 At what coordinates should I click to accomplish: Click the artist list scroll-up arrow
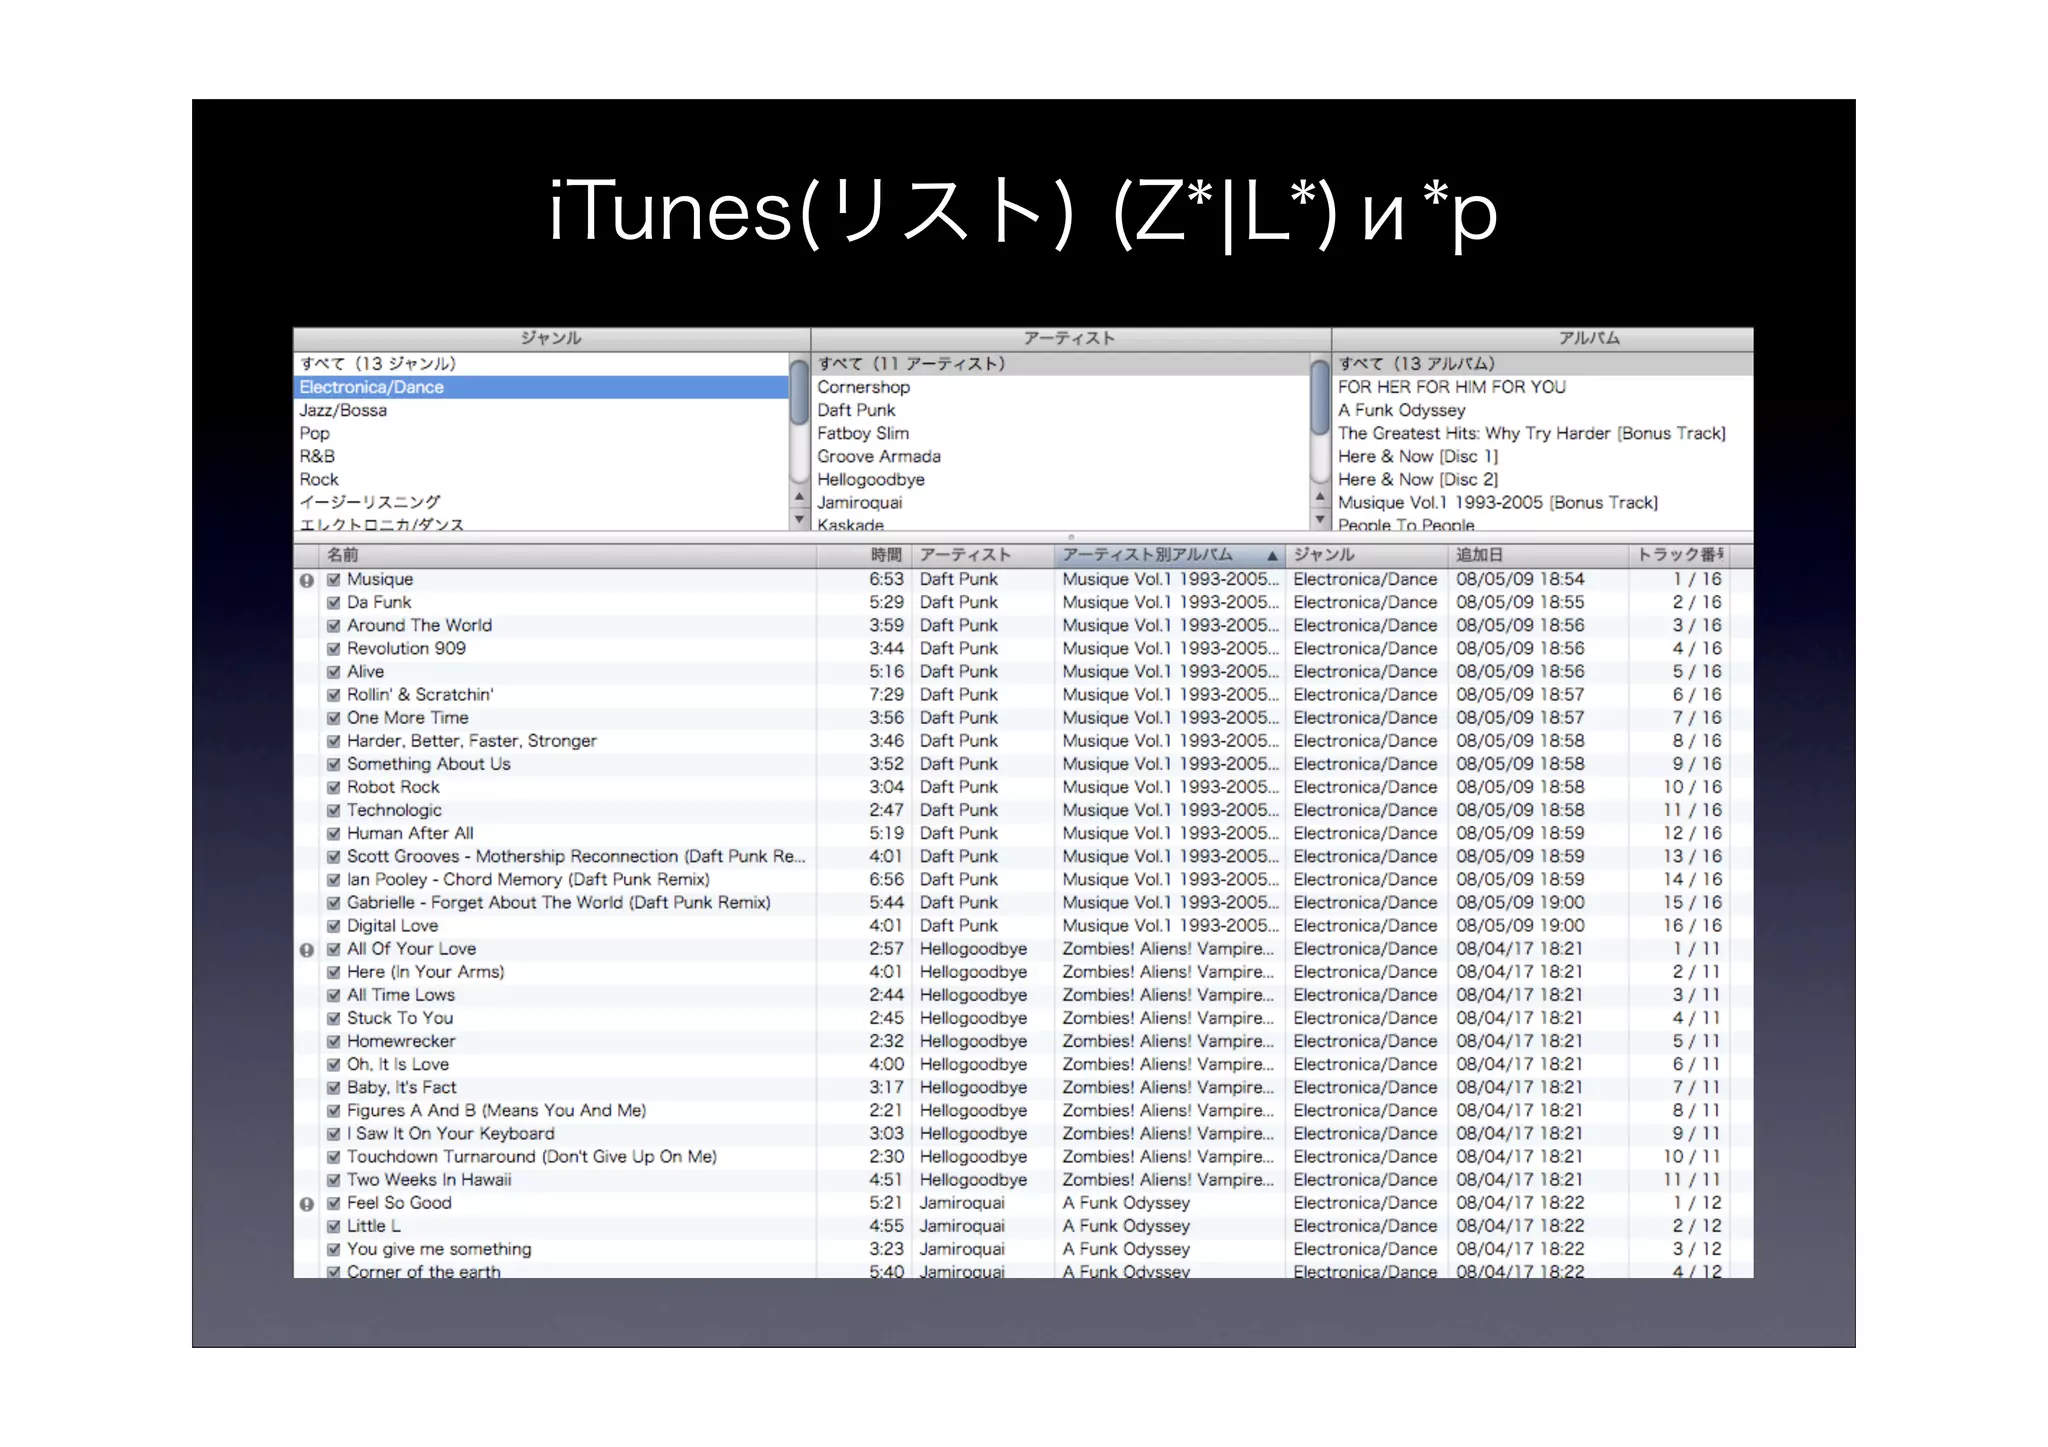point(1320,496)
